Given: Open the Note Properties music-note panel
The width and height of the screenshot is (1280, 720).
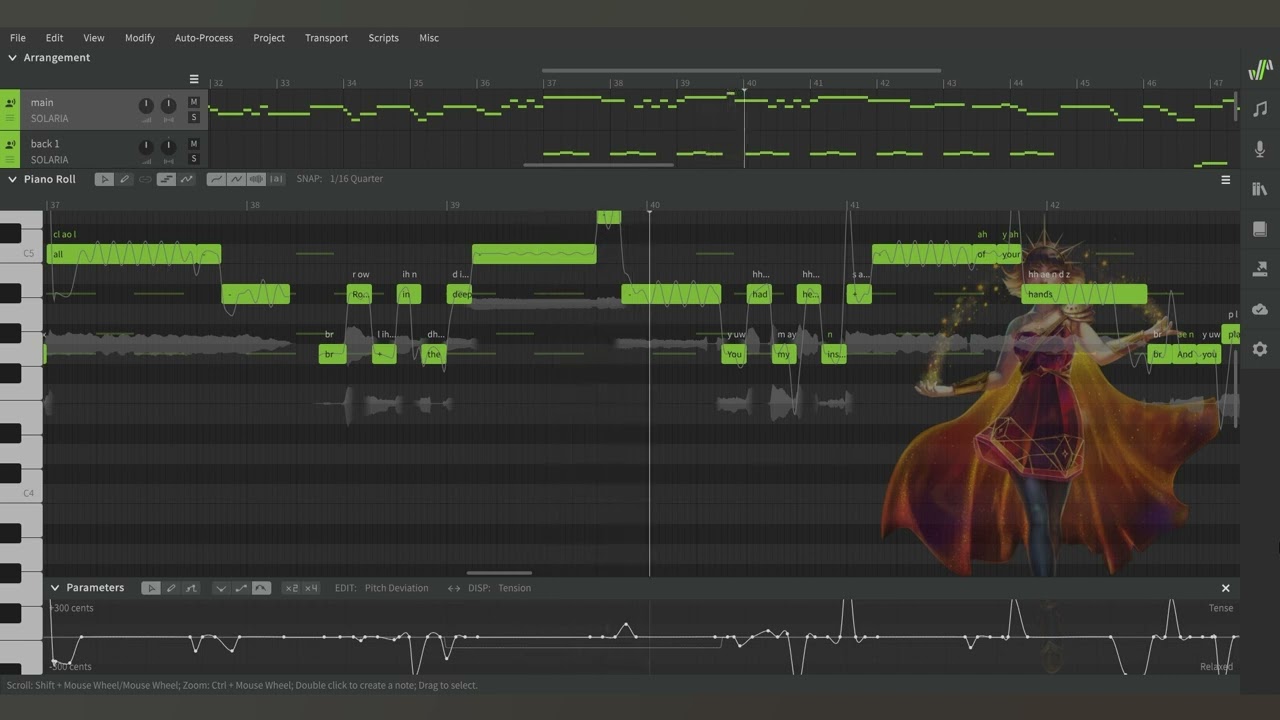Looking at the screenshot, I should click(1259, 109).
